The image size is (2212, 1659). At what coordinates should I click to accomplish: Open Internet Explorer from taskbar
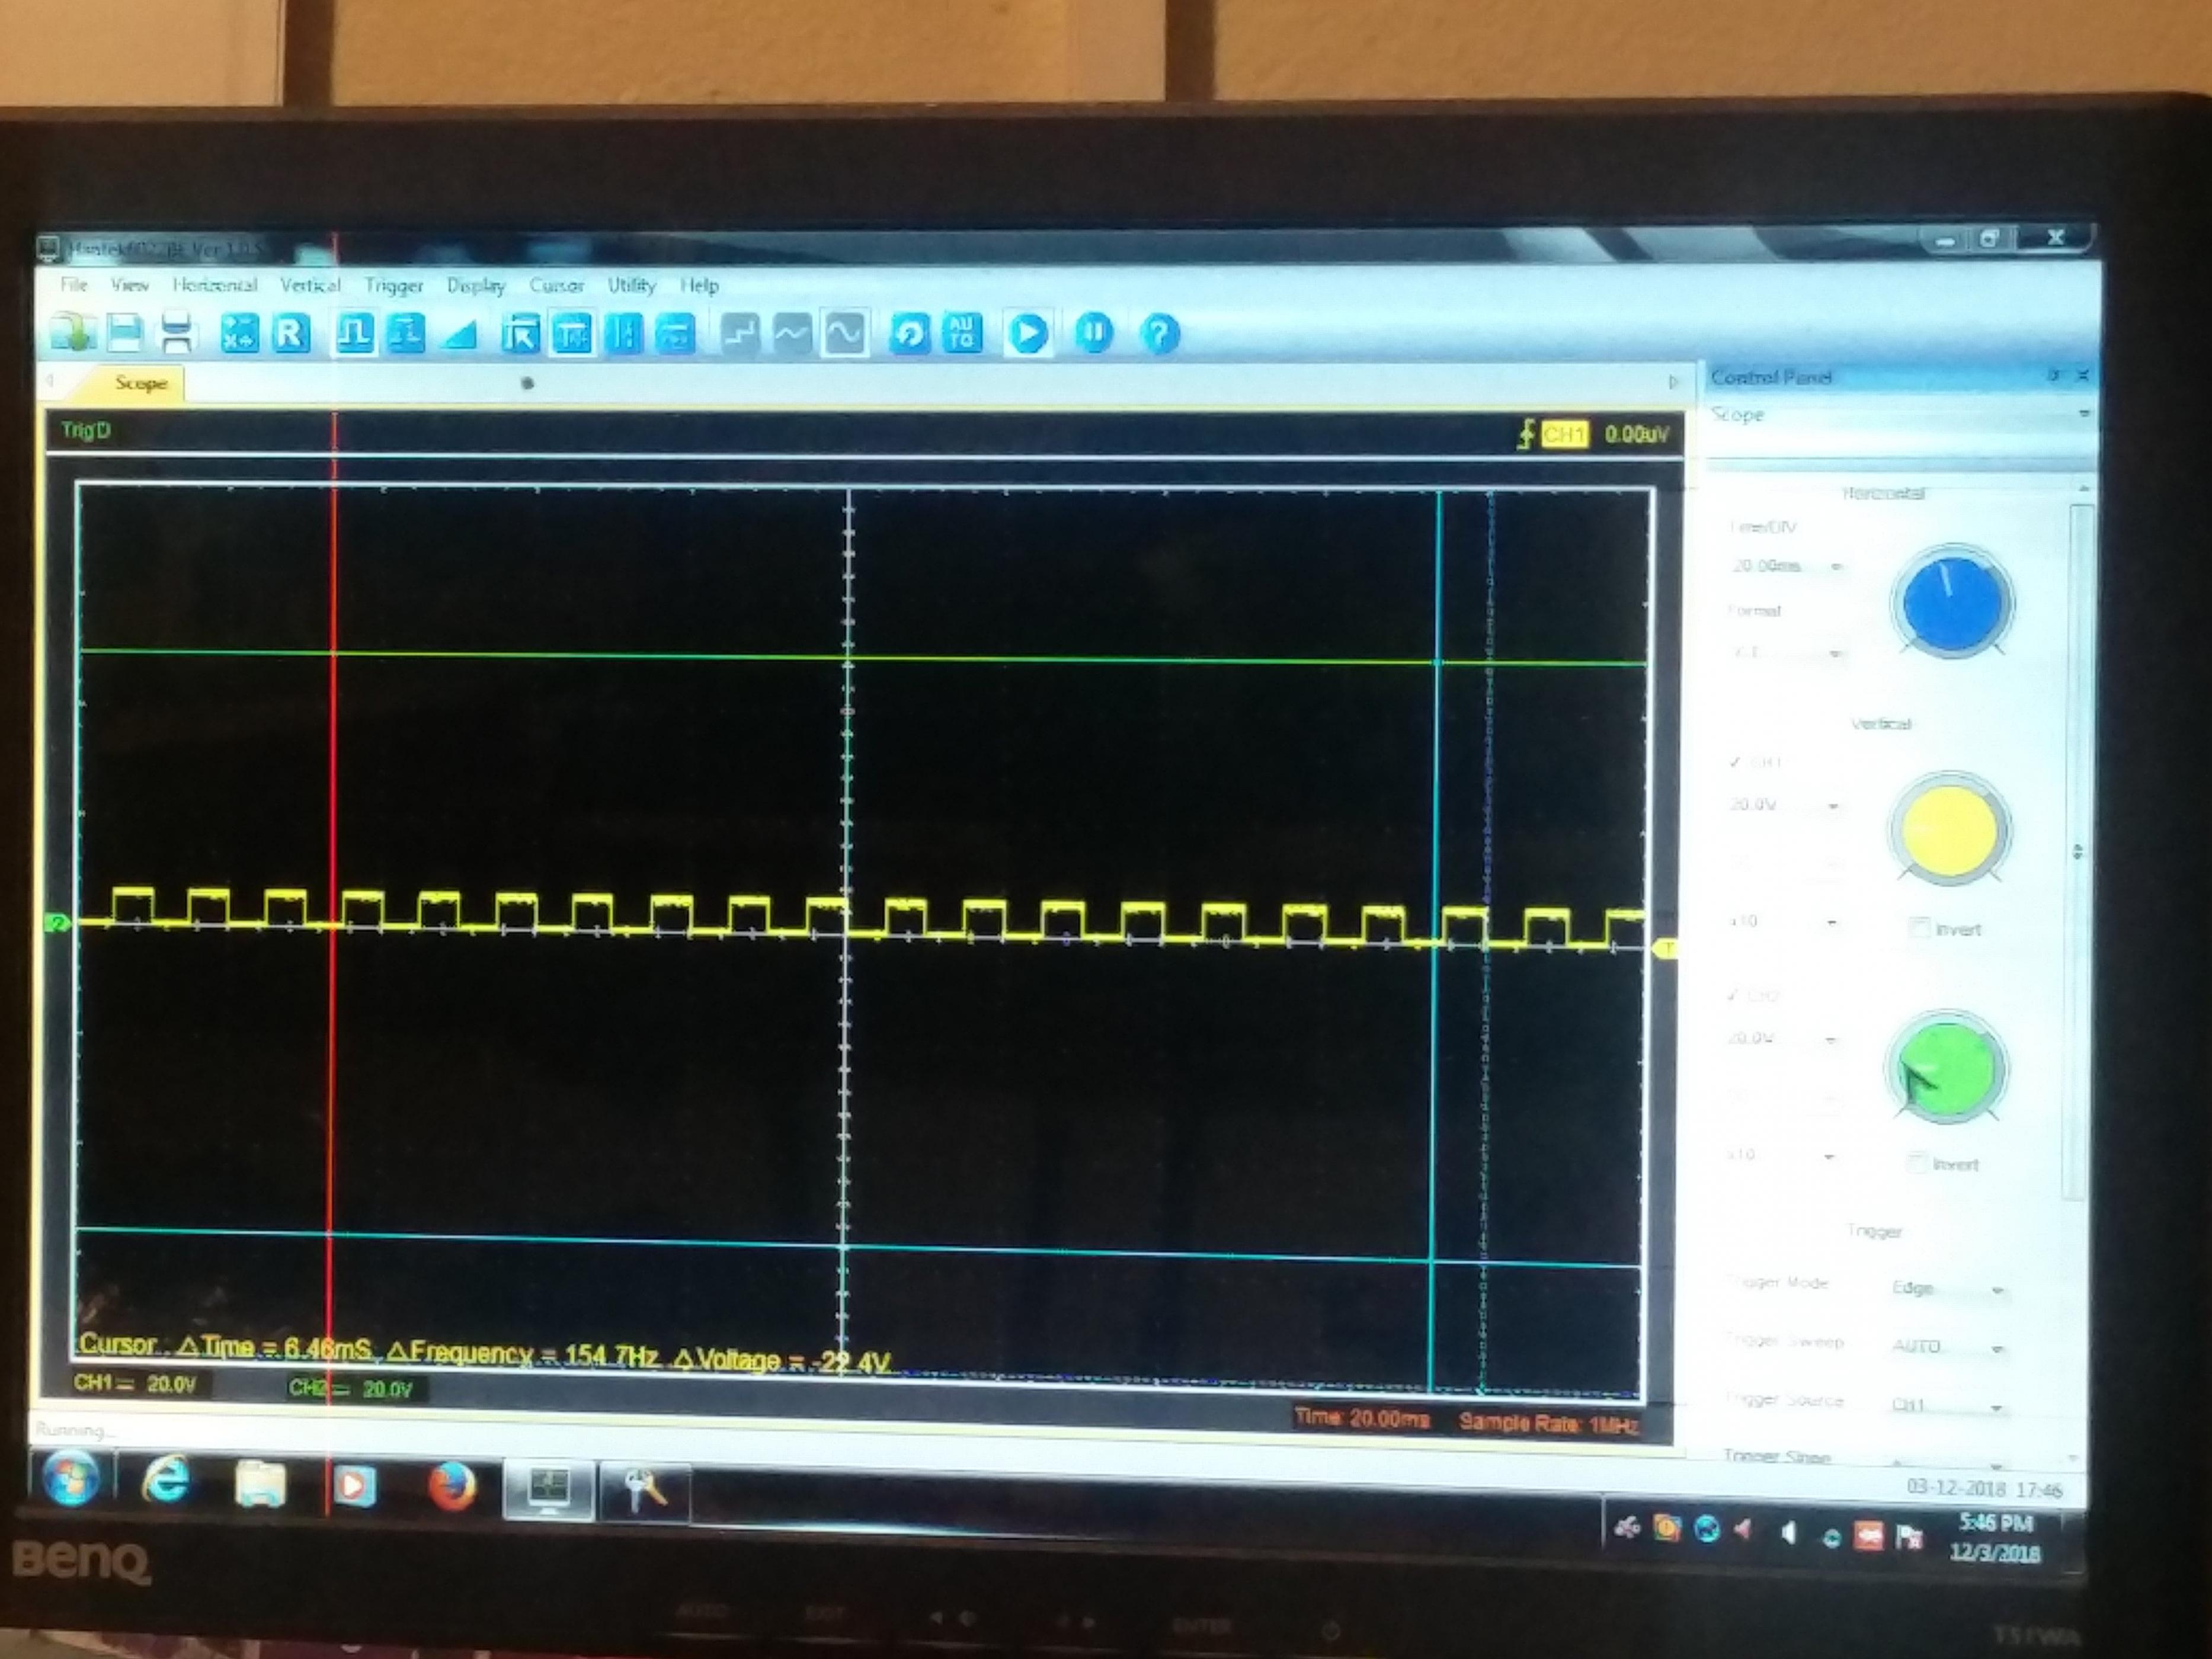166,1480
